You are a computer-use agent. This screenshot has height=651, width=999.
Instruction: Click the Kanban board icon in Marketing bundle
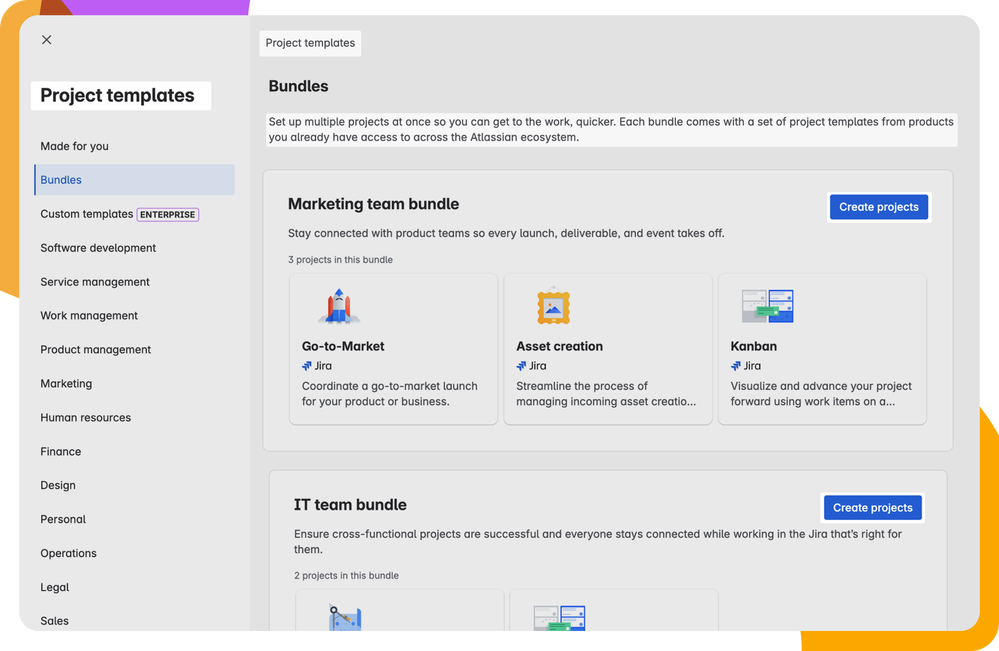point(768,306)
